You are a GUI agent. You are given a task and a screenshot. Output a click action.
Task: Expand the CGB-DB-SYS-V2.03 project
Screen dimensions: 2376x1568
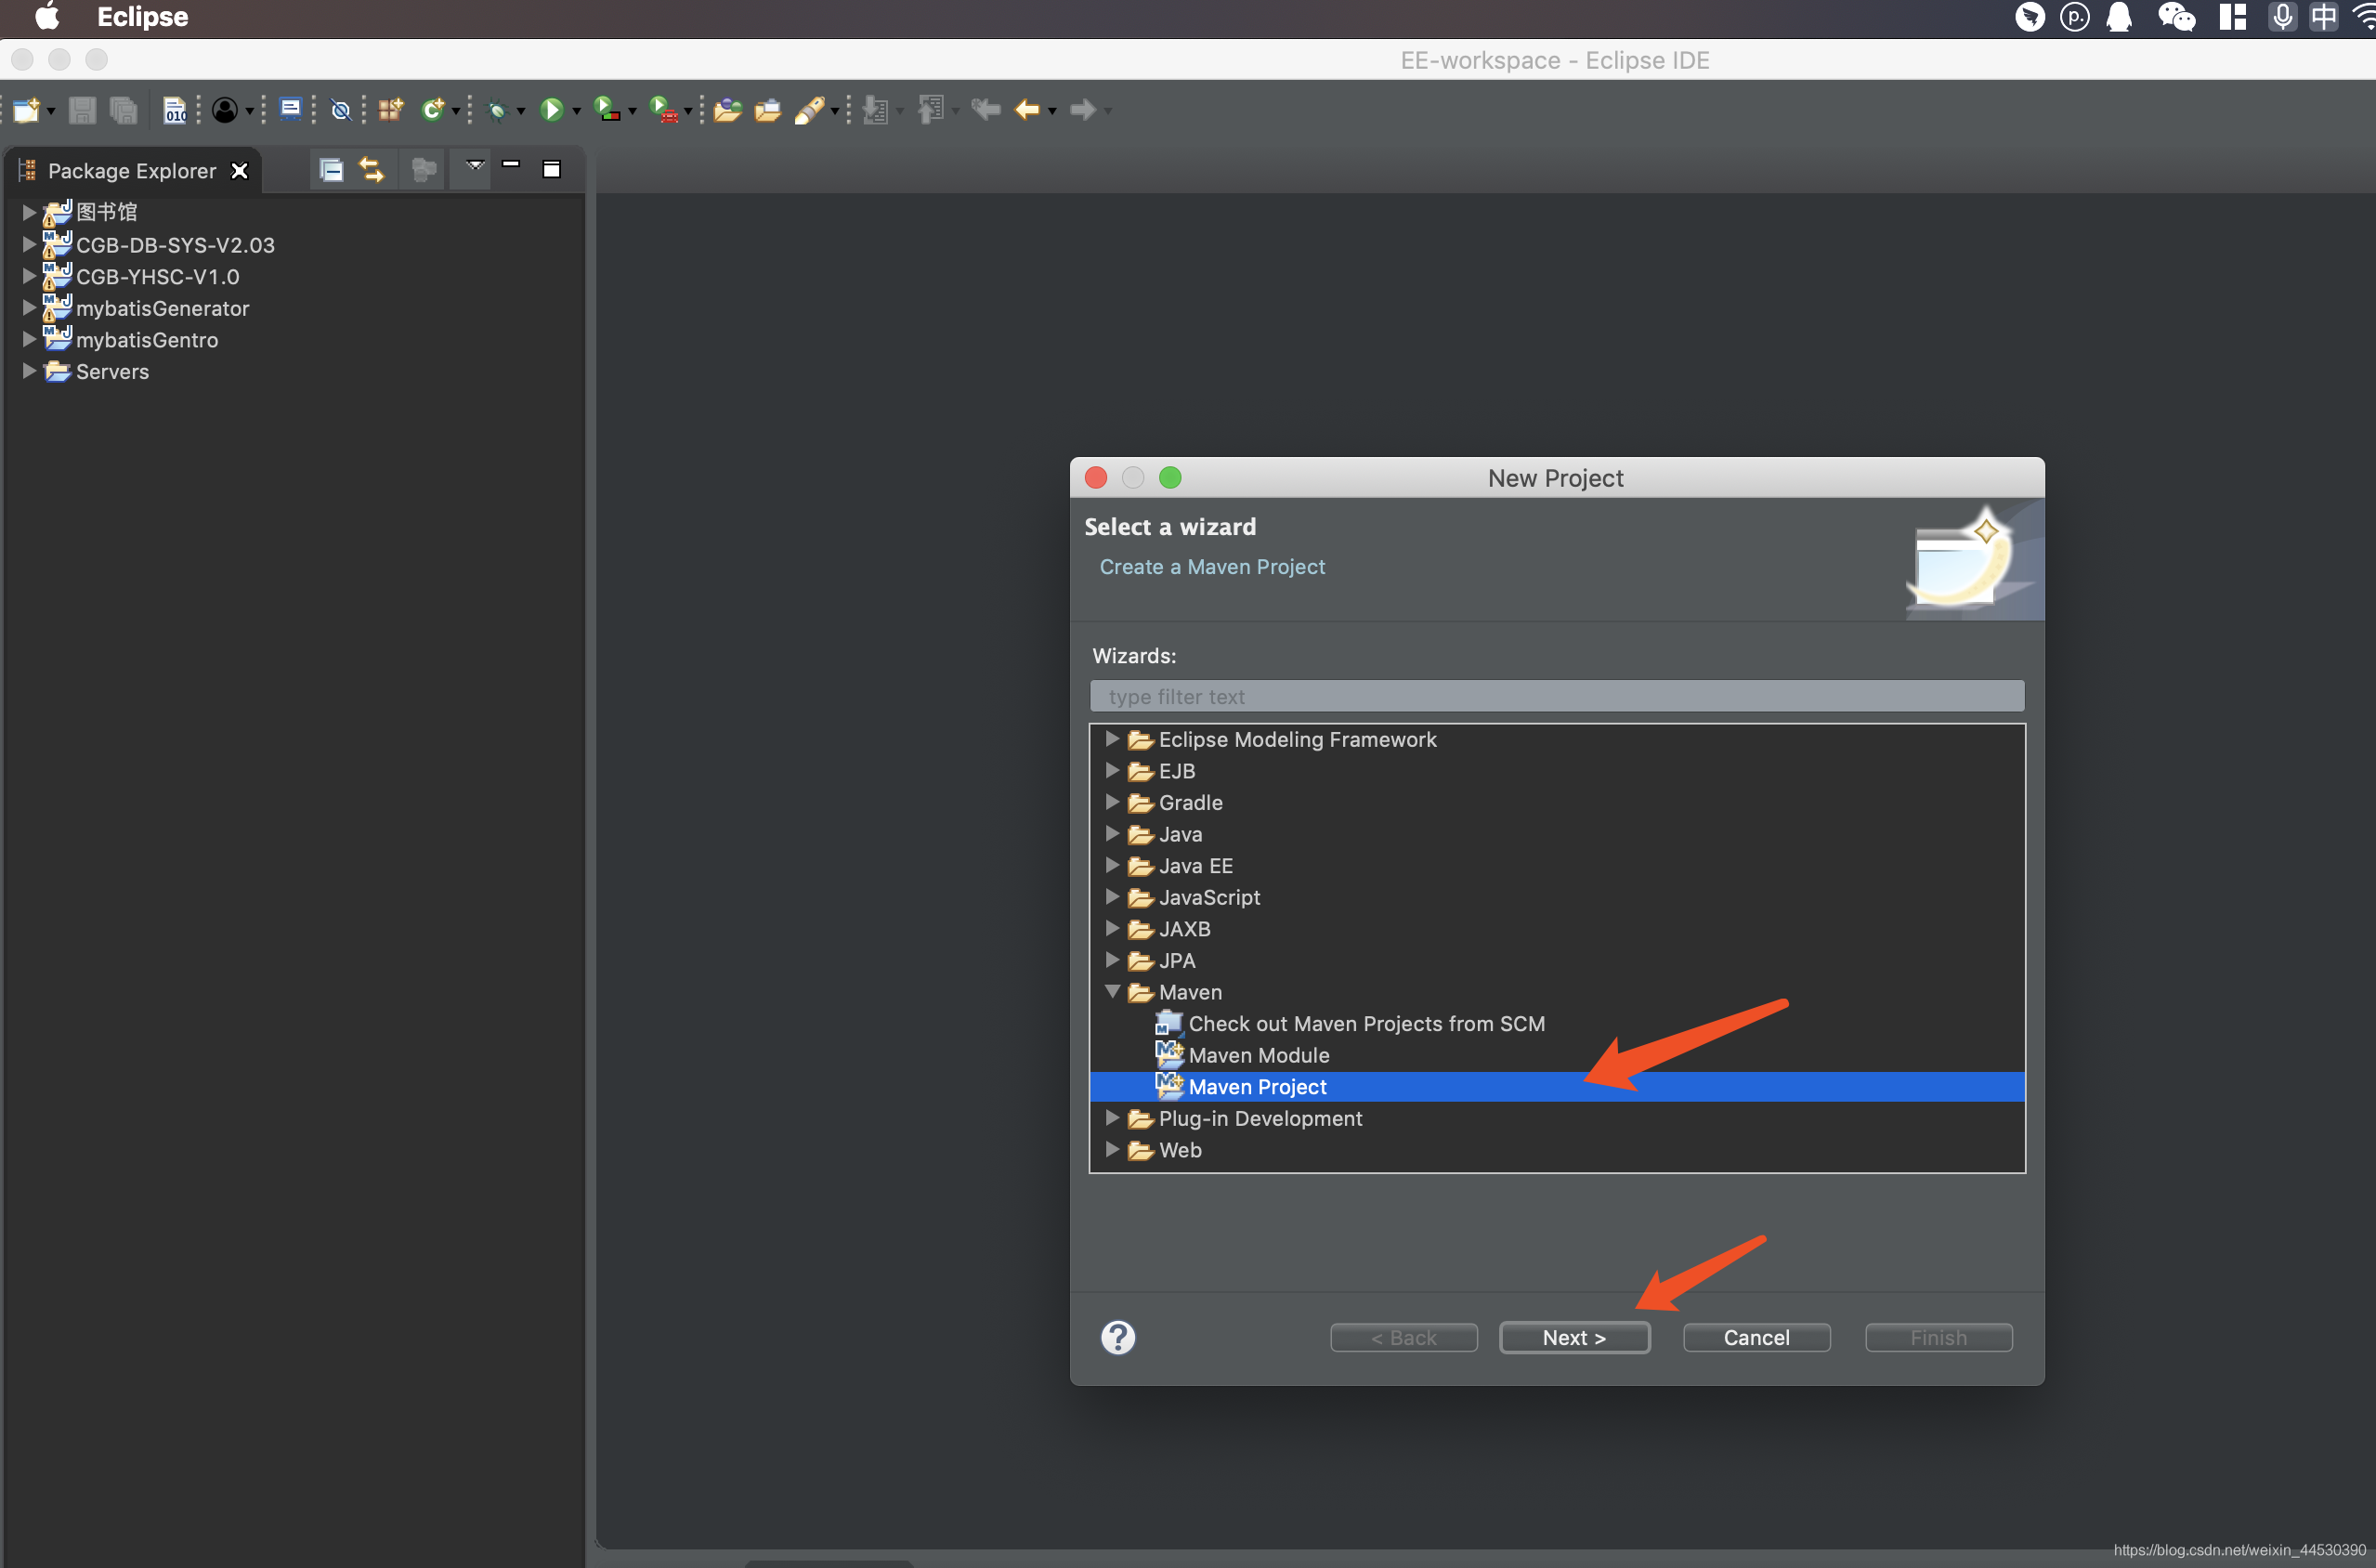tap(29, 244)
